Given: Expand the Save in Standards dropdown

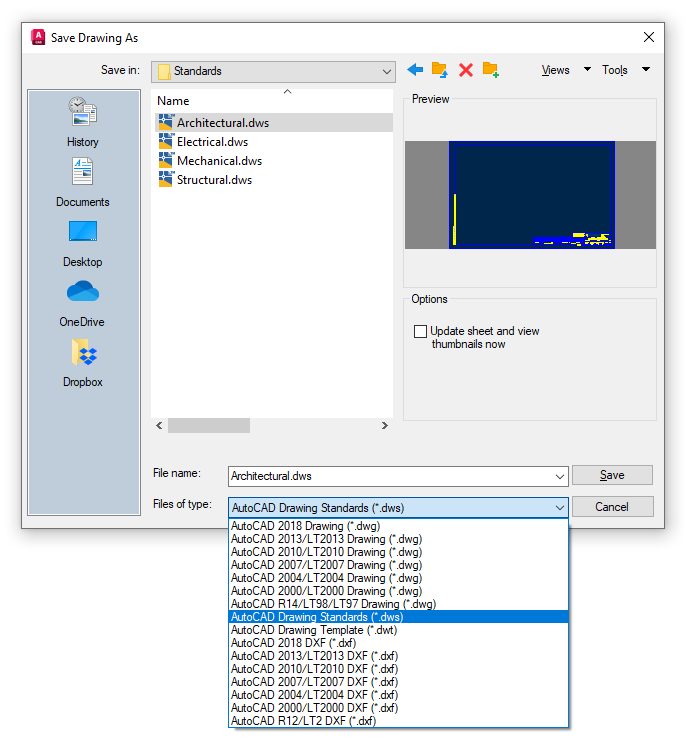Looking at the screenshot, I should tap(387, 72).
